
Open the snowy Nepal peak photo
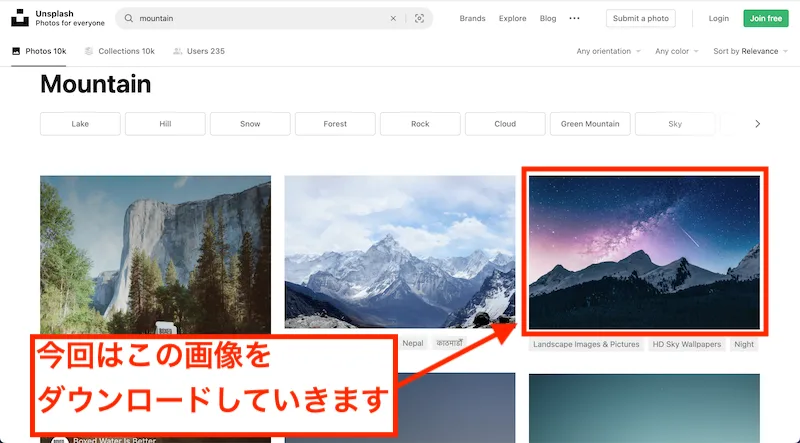400,252
